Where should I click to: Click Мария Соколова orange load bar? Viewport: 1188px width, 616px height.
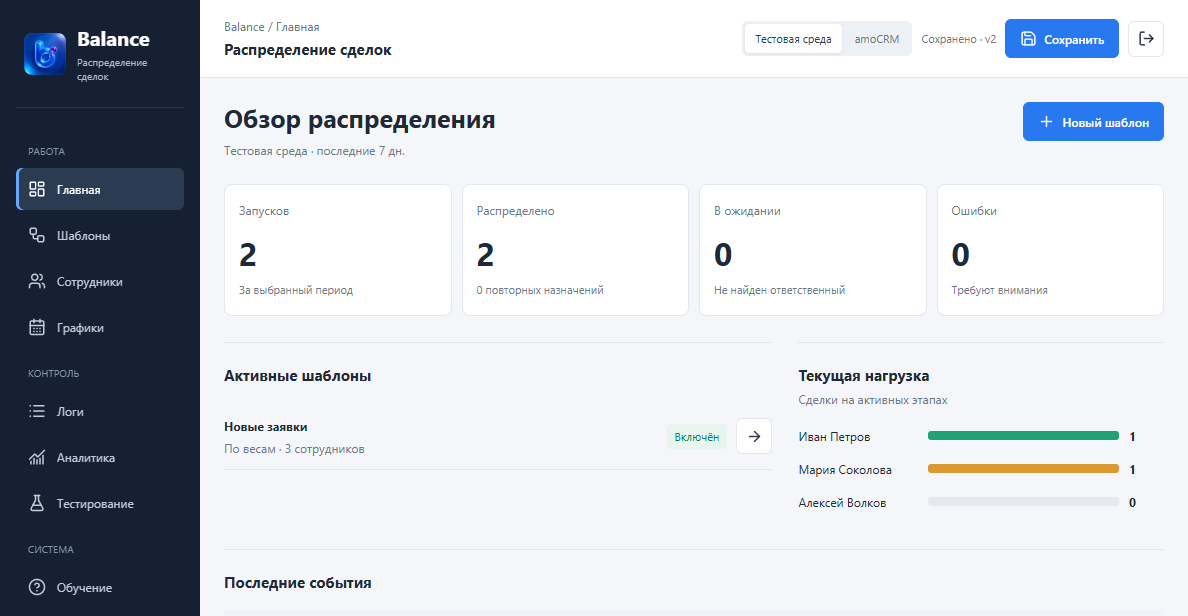coord(1024,469)
